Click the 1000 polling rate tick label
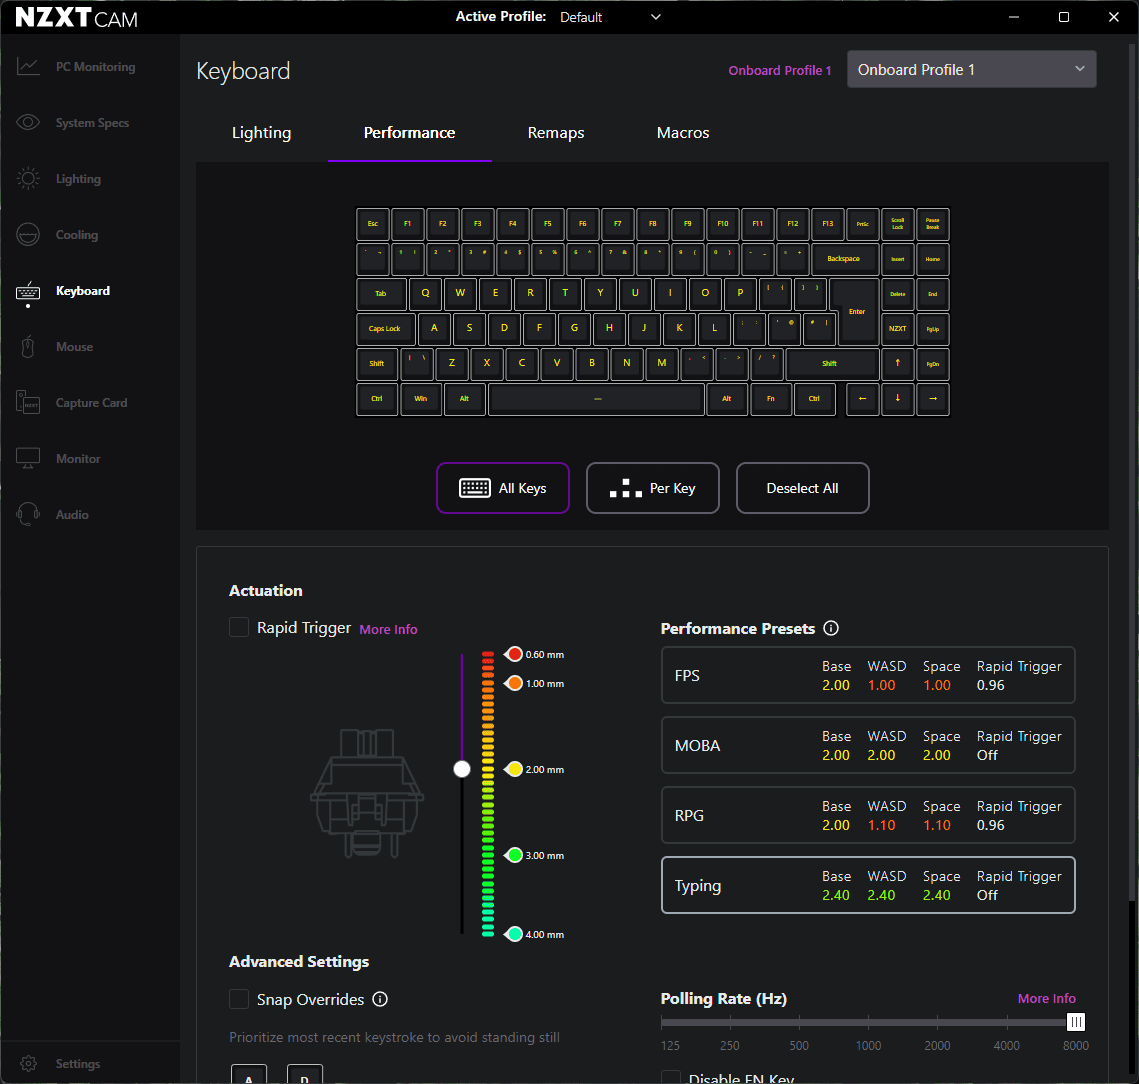 pos(868,1045)
